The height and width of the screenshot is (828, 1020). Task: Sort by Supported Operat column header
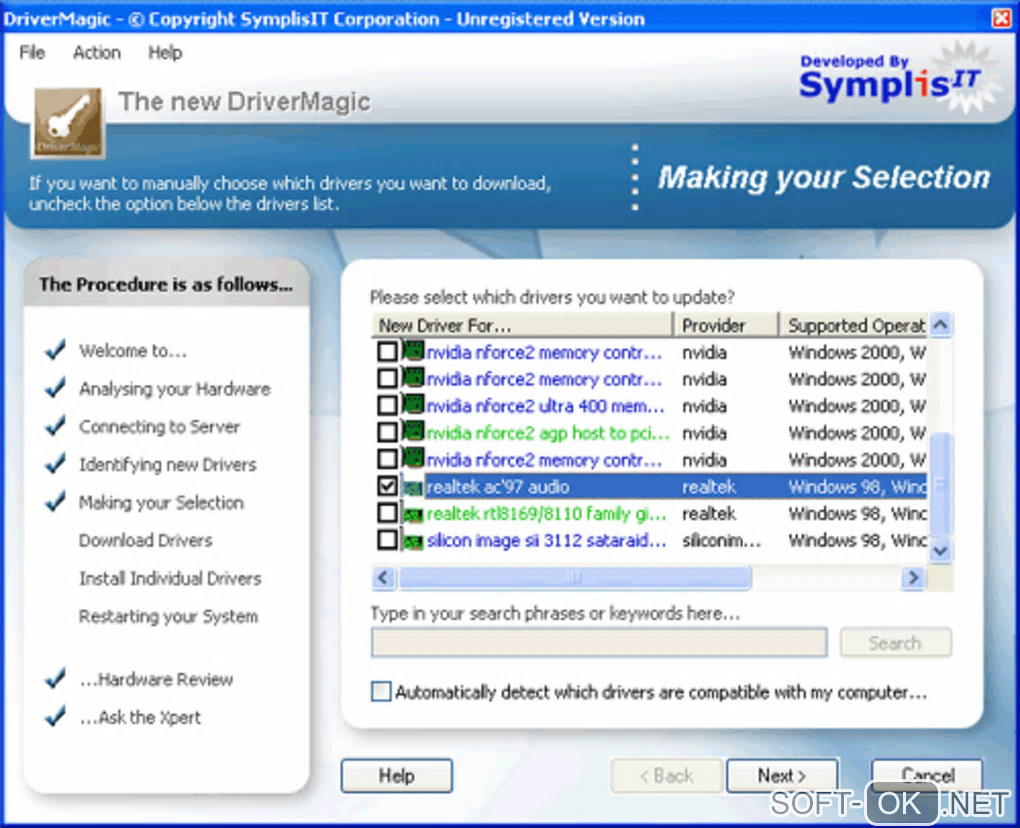click(x=854, y=325)
